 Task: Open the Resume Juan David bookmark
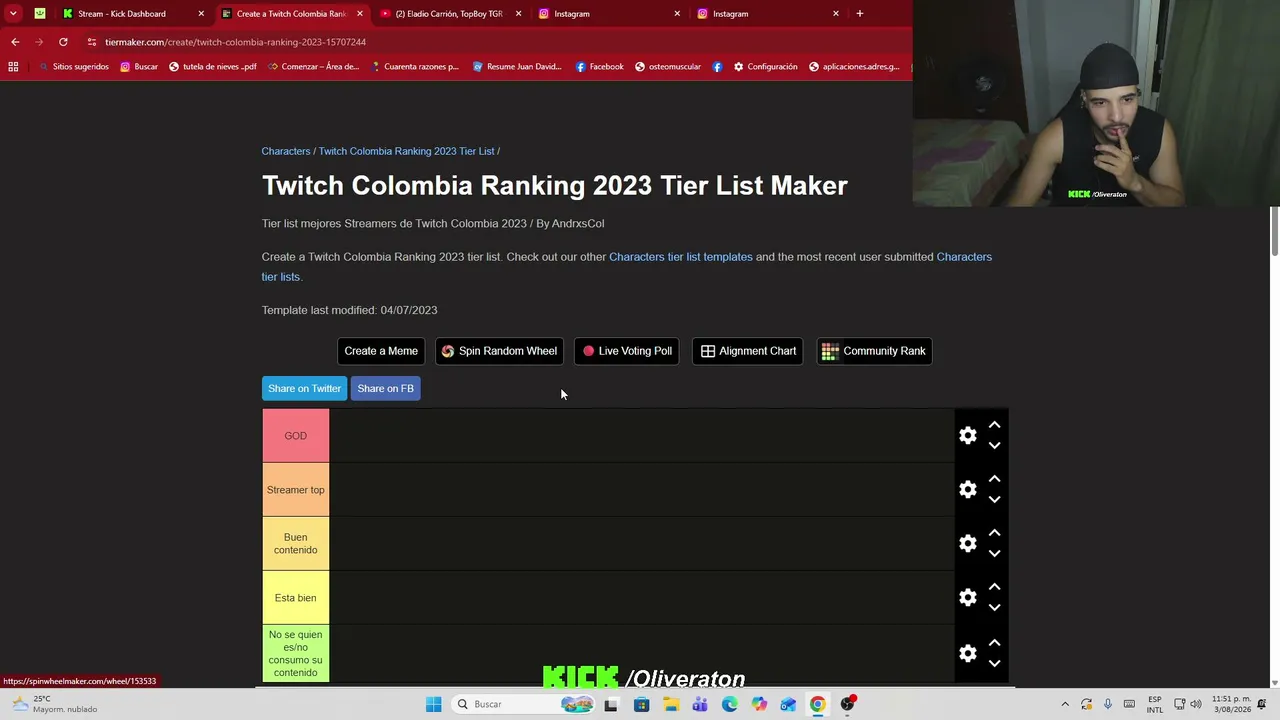coord(517,67)
